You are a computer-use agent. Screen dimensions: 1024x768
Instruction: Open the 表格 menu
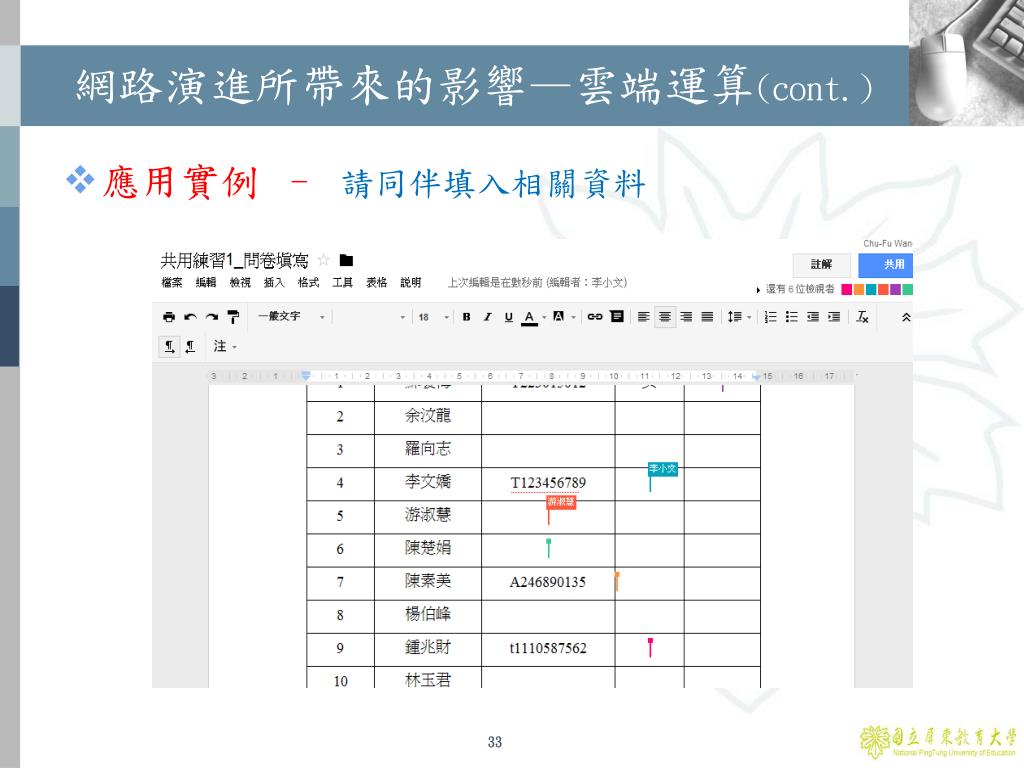point(376,282)
